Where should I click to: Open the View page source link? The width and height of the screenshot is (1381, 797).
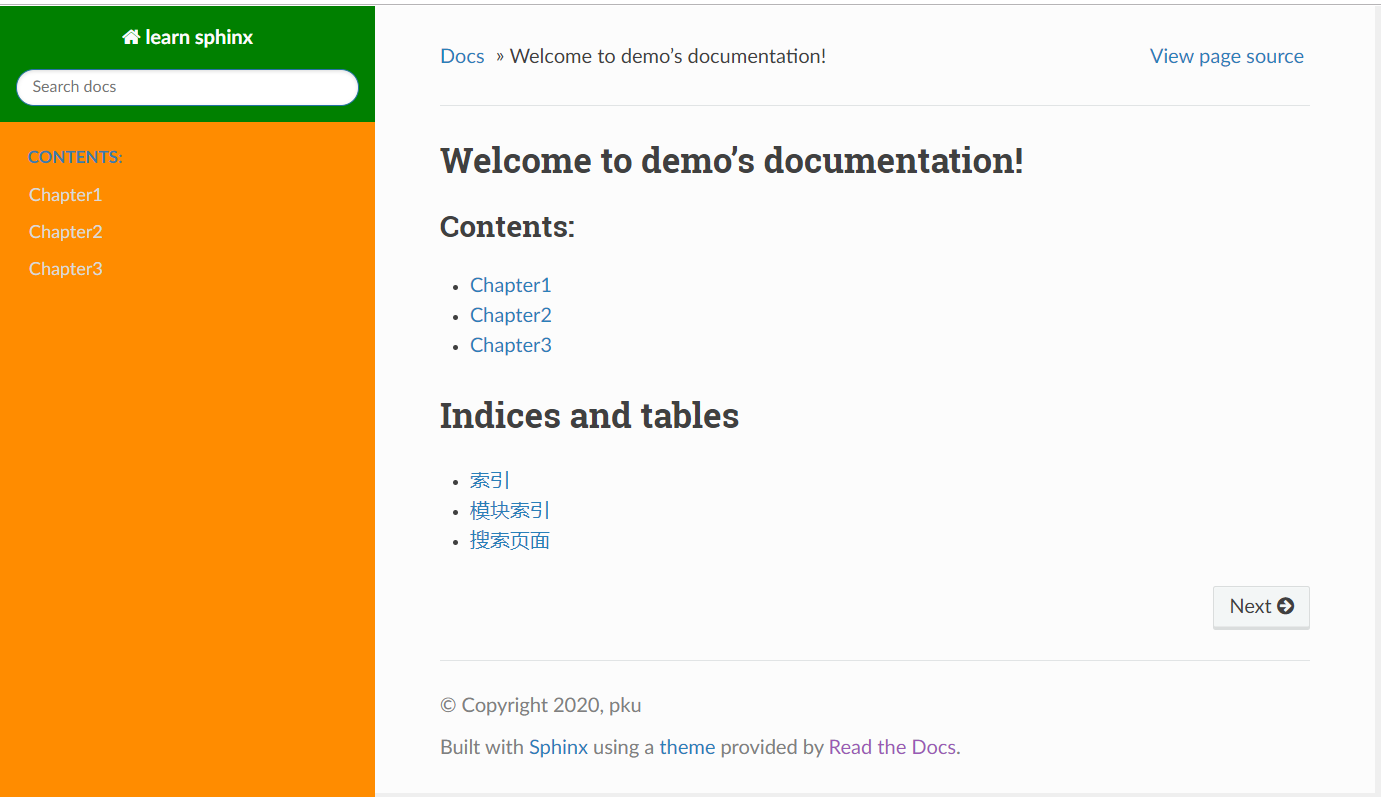click(x=1226, y=56)
